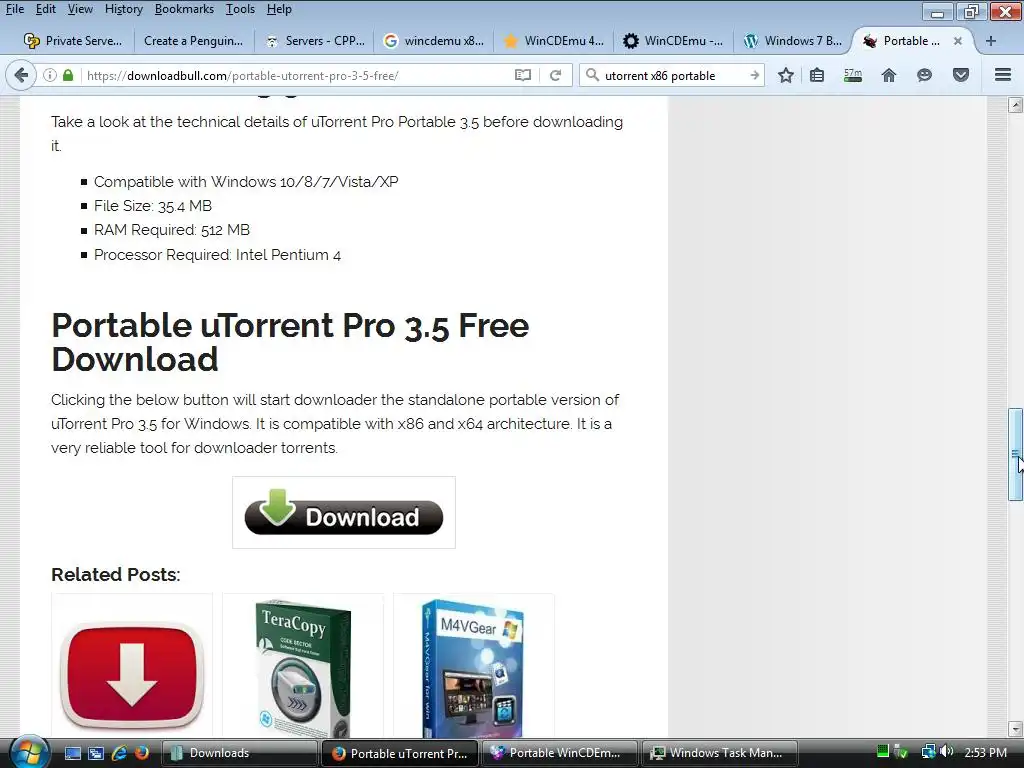Screen dimensions: 1024x768
Task: Click the browser Back arrow button
Action: click(x=21, y=75)
